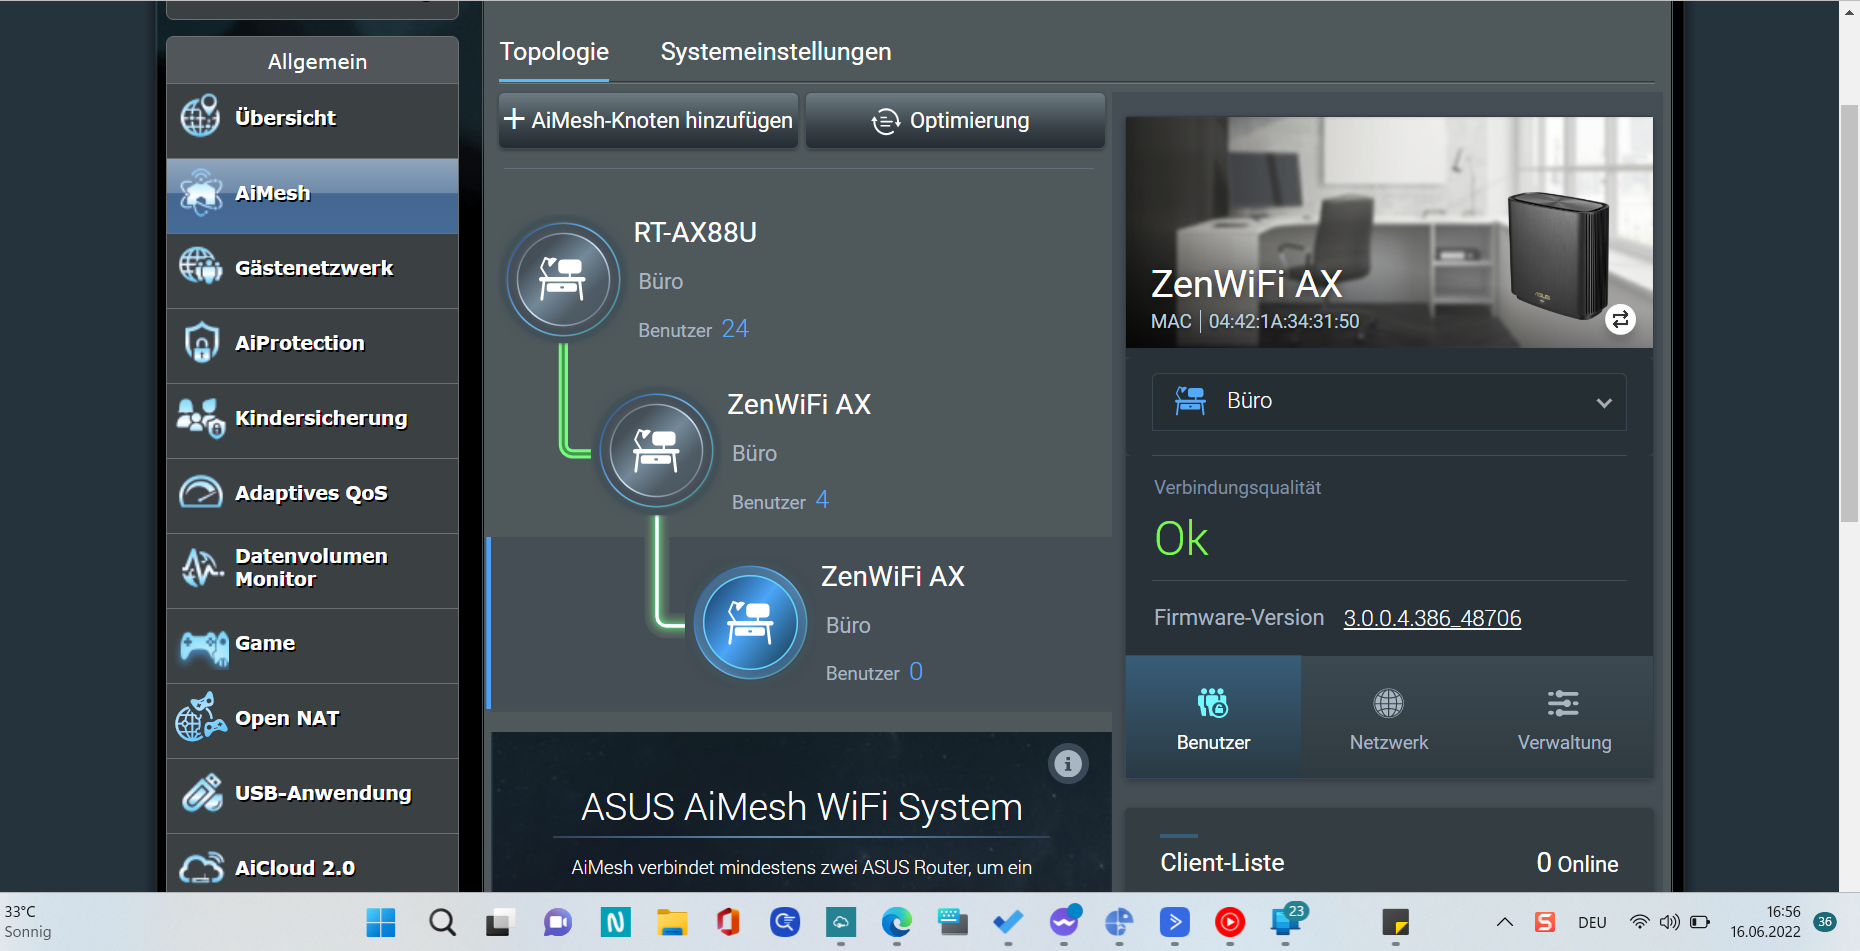
Task: Switch to the Verwaltung tab
Action: pos(1564,717)
